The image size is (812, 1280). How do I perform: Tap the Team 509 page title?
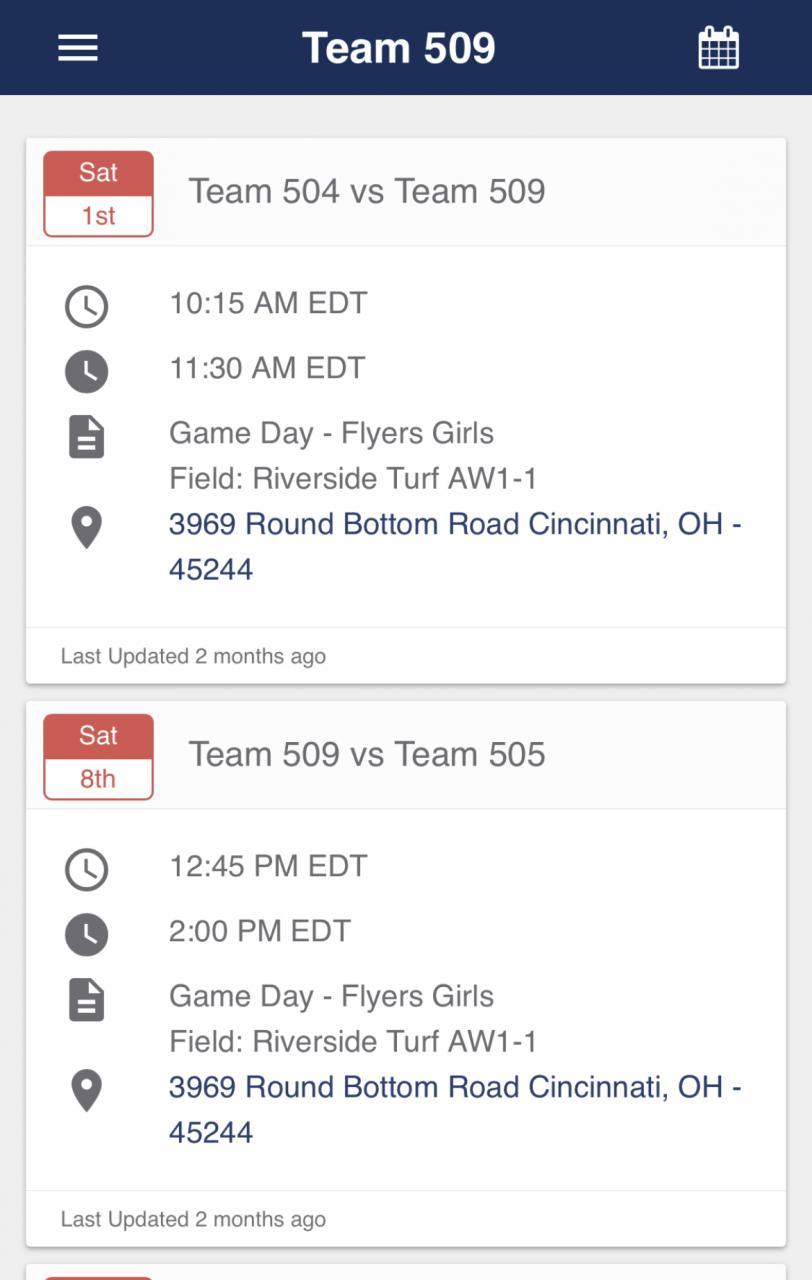pyautogui.click(x=398, y=48)
